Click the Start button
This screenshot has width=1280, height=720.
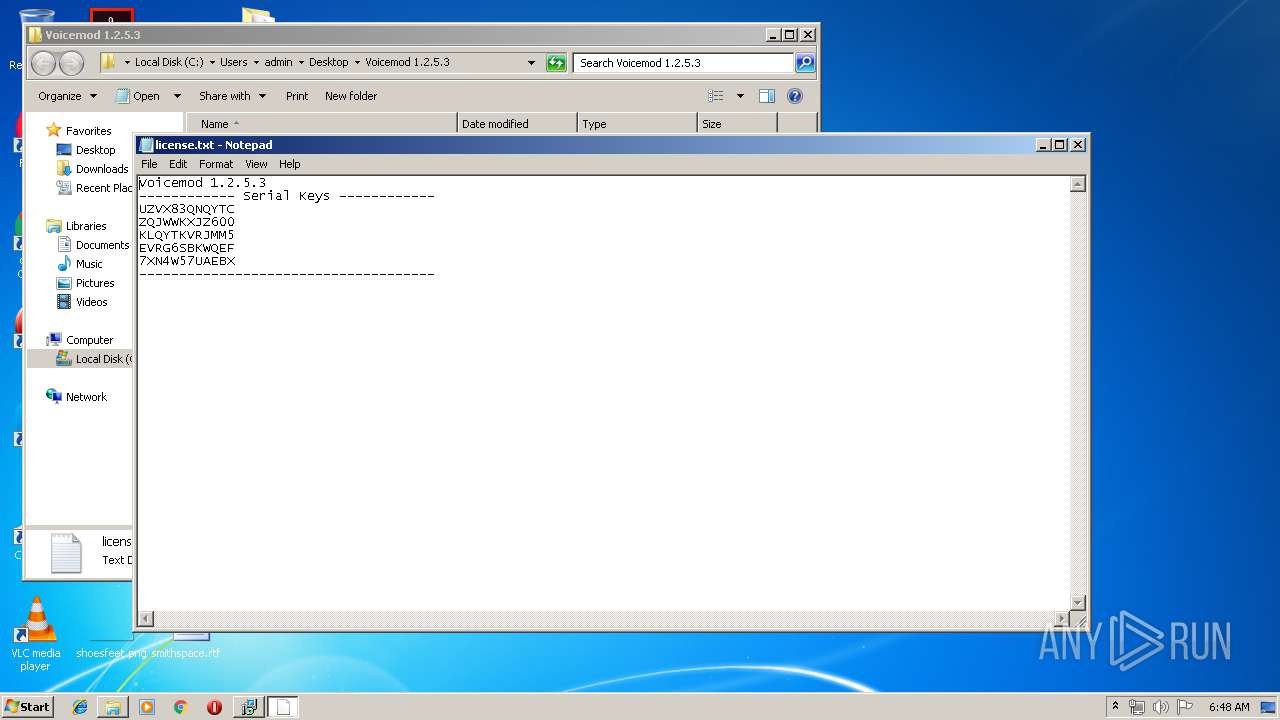pyautogui.click(x=27, y=706)
